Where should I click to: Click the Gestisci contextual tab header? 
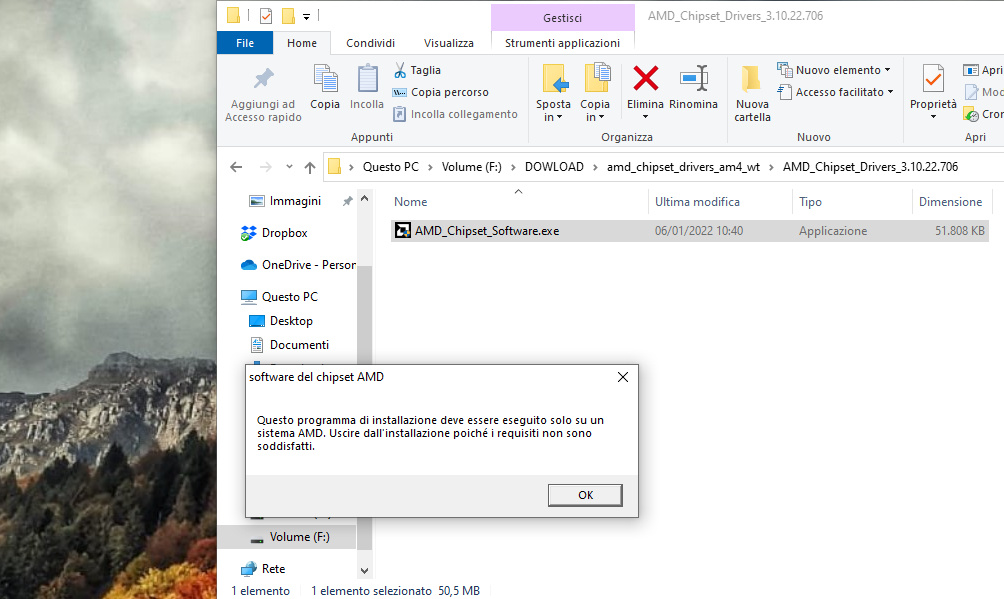(562, 18)
